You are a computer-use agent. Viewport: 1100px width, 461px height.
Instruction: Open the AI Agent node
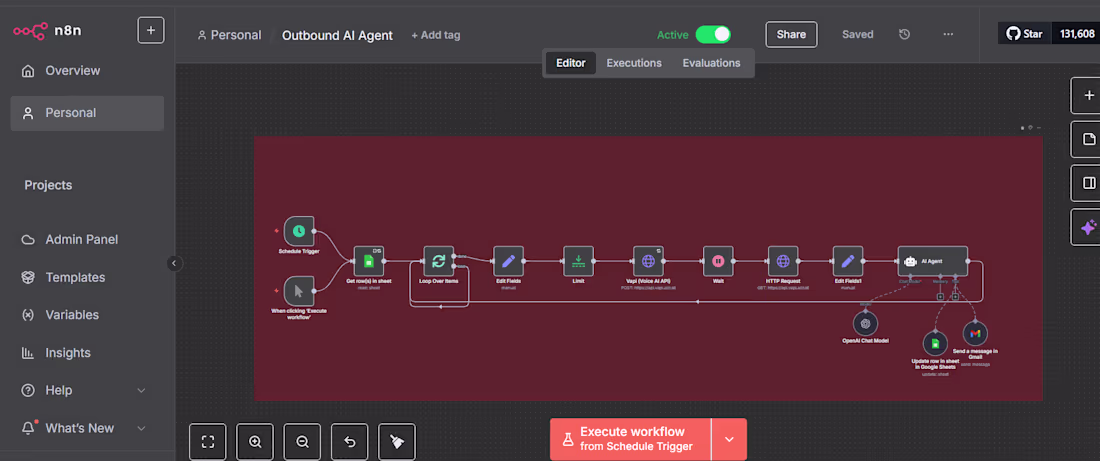(x=932, y=261)
